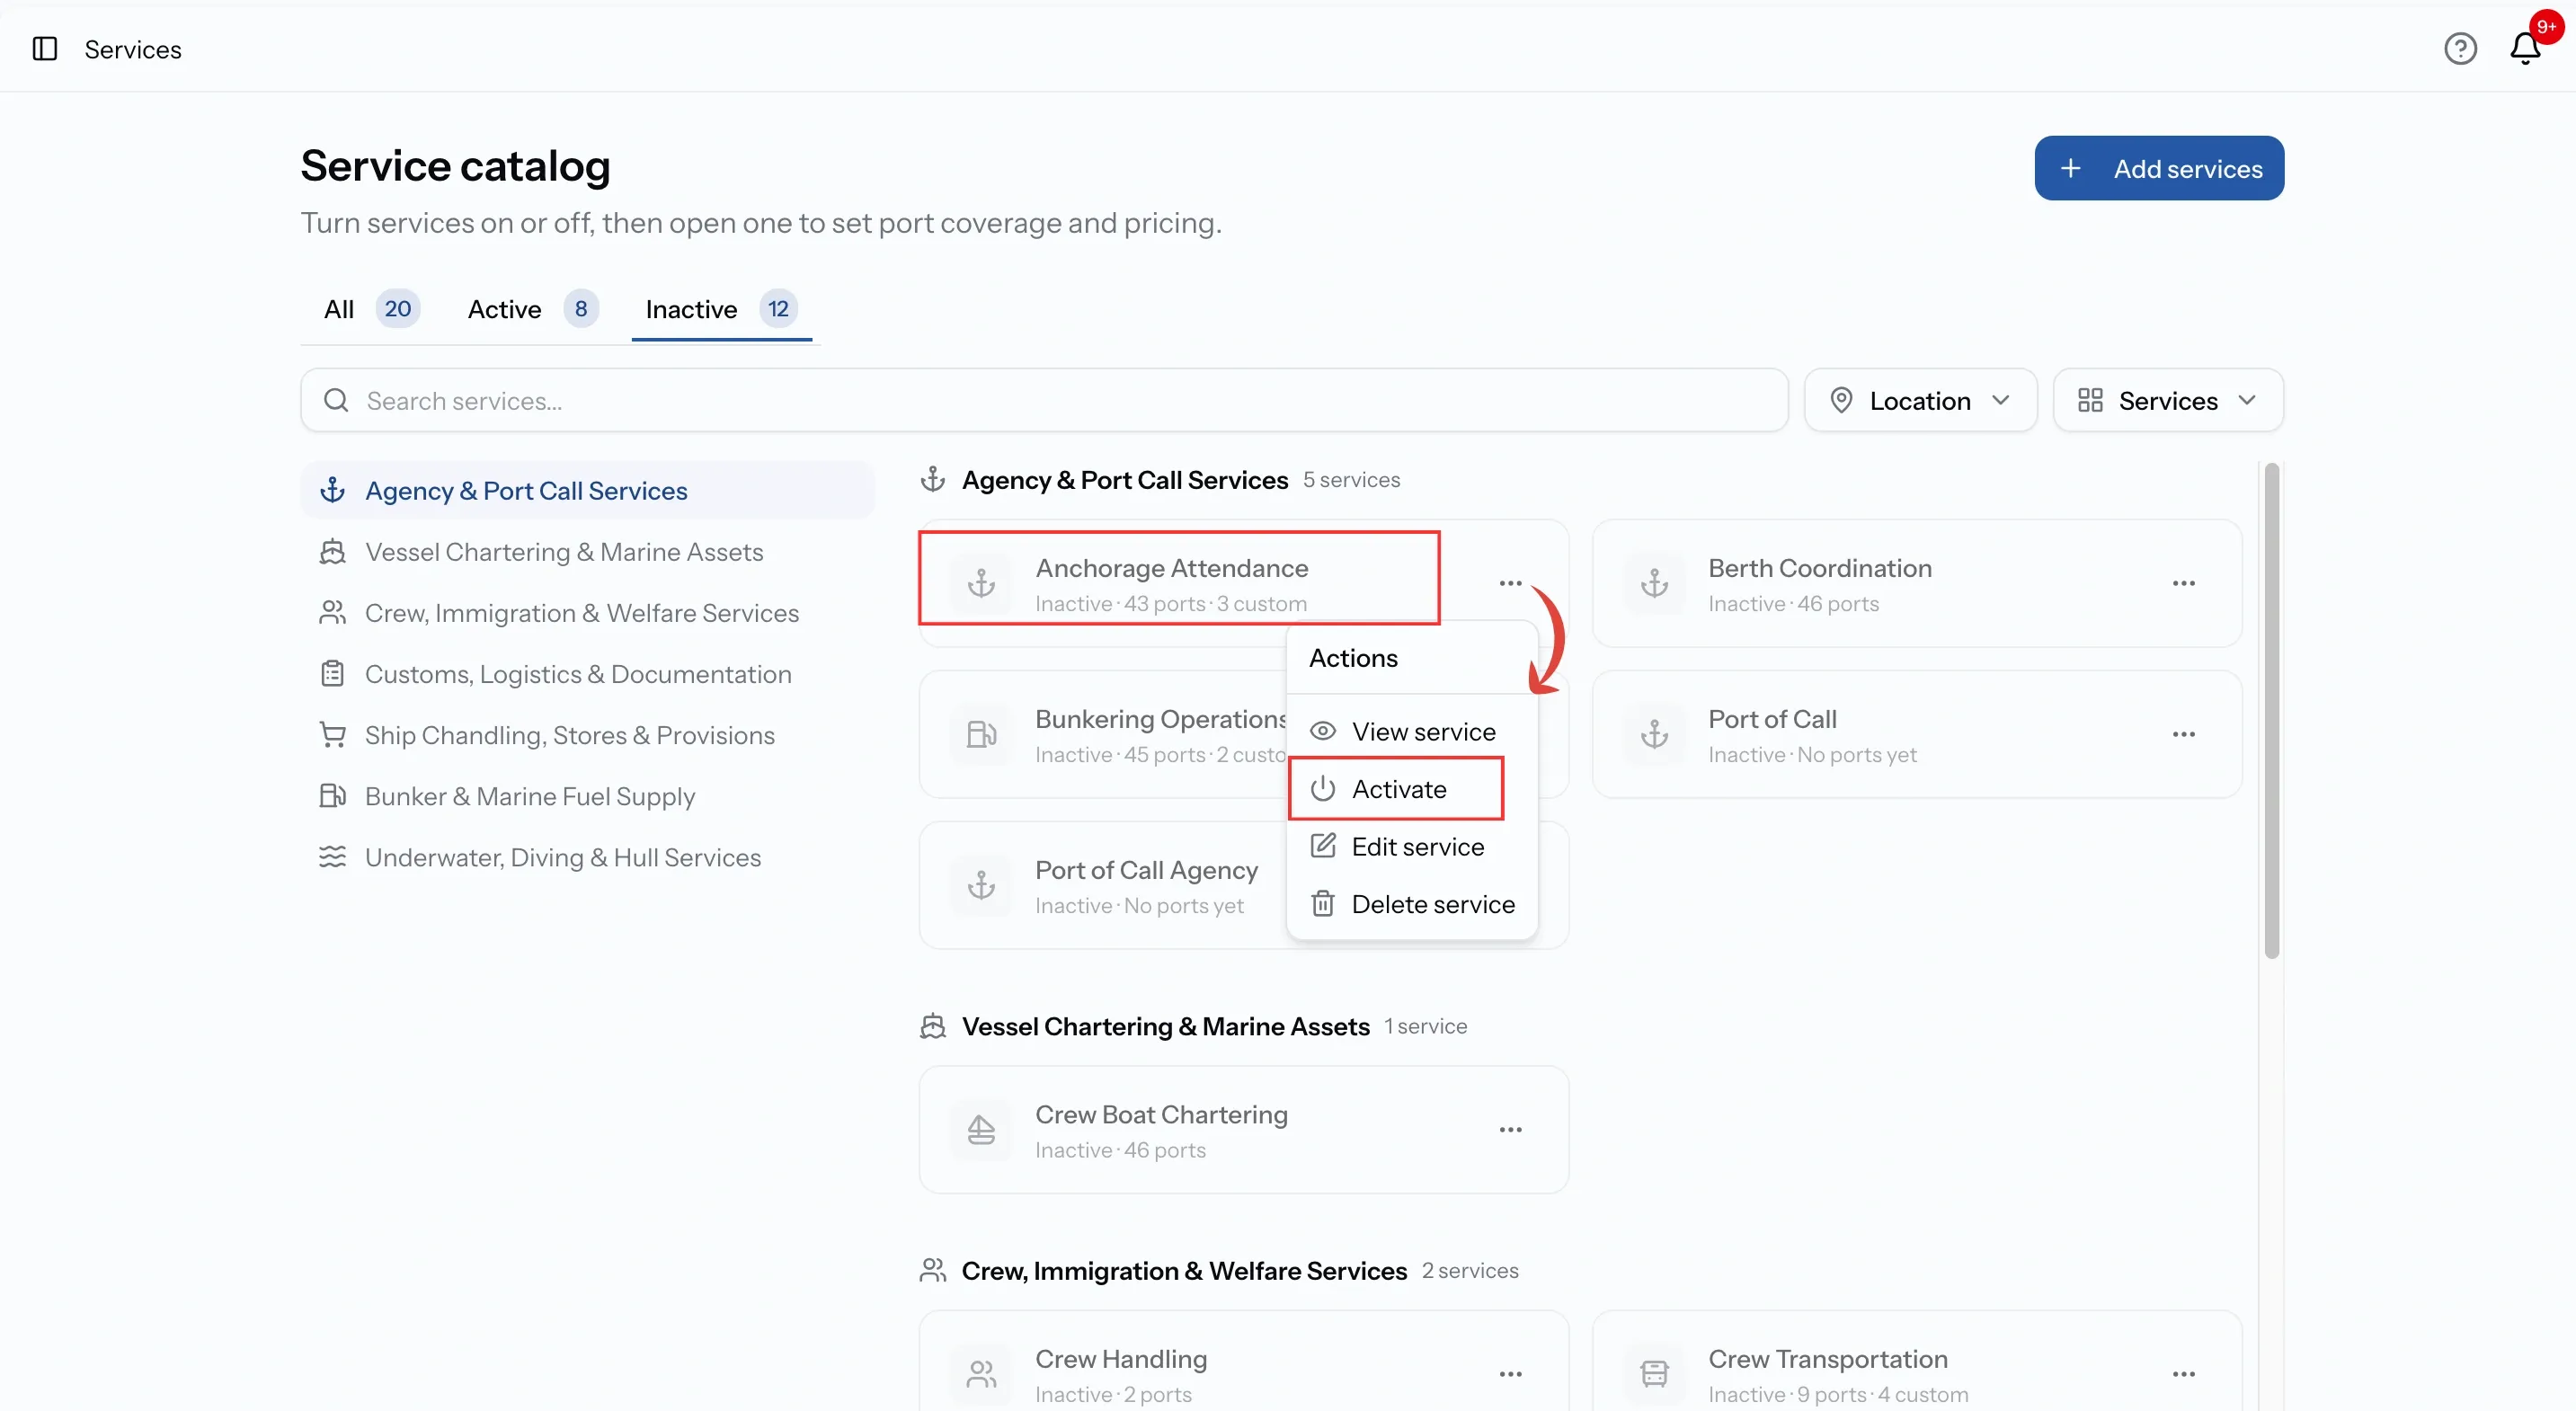
Task: Select the Inactive tab
Action: click(x=721, y=309)
